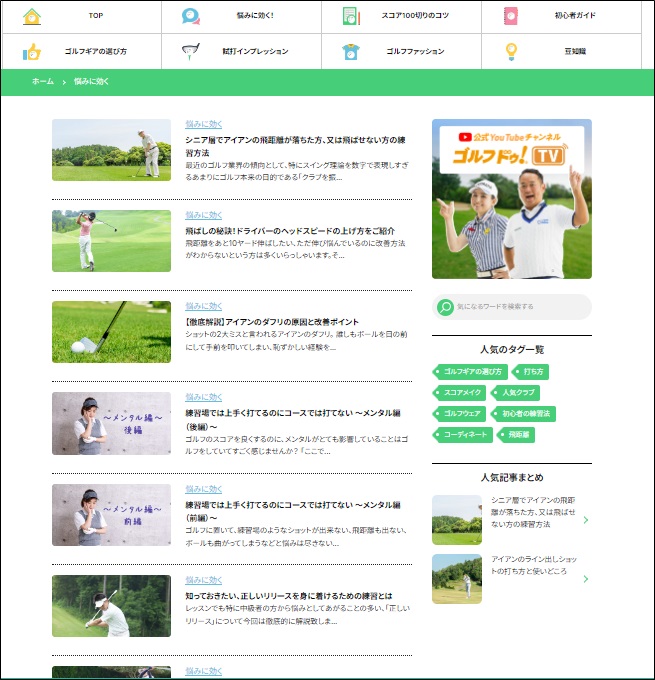This screenshot has width=655, height=680.
Task: Select the 人気クラブ tag
Action: 515,392
